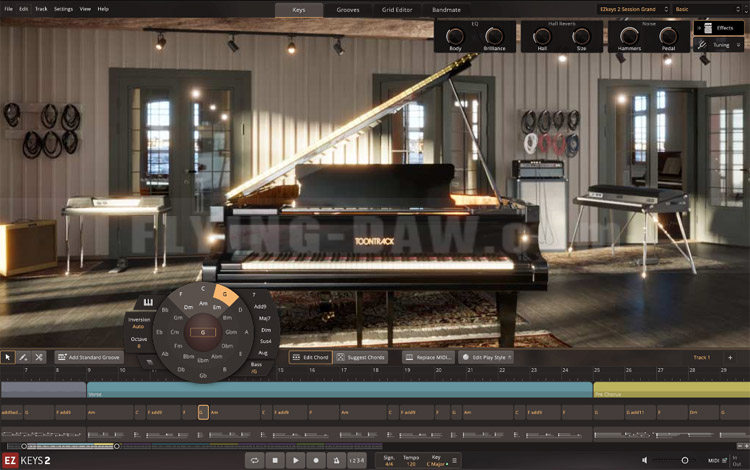Adjust the Brilliance knob
This screenshot has height=470, width=750.
click(494, 36)
